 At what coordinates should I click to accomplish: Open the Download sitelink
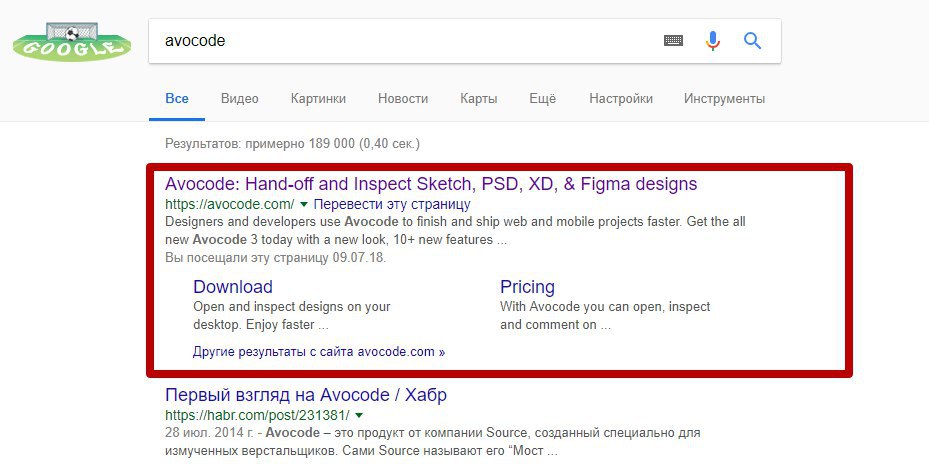click(x=233, y=287)
